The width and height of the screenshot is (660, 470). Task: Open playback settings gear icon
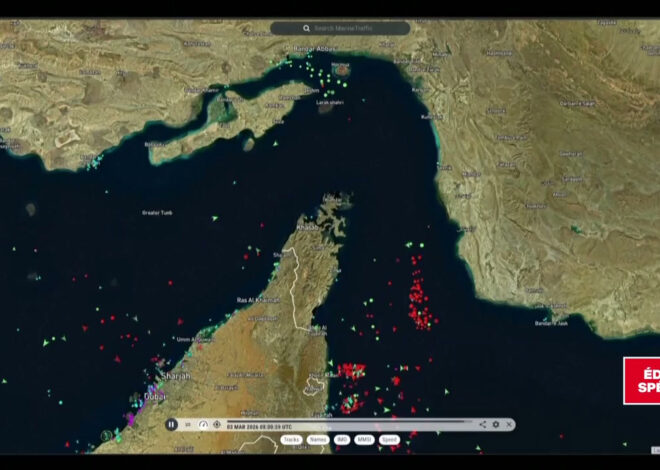click(496, 425)
